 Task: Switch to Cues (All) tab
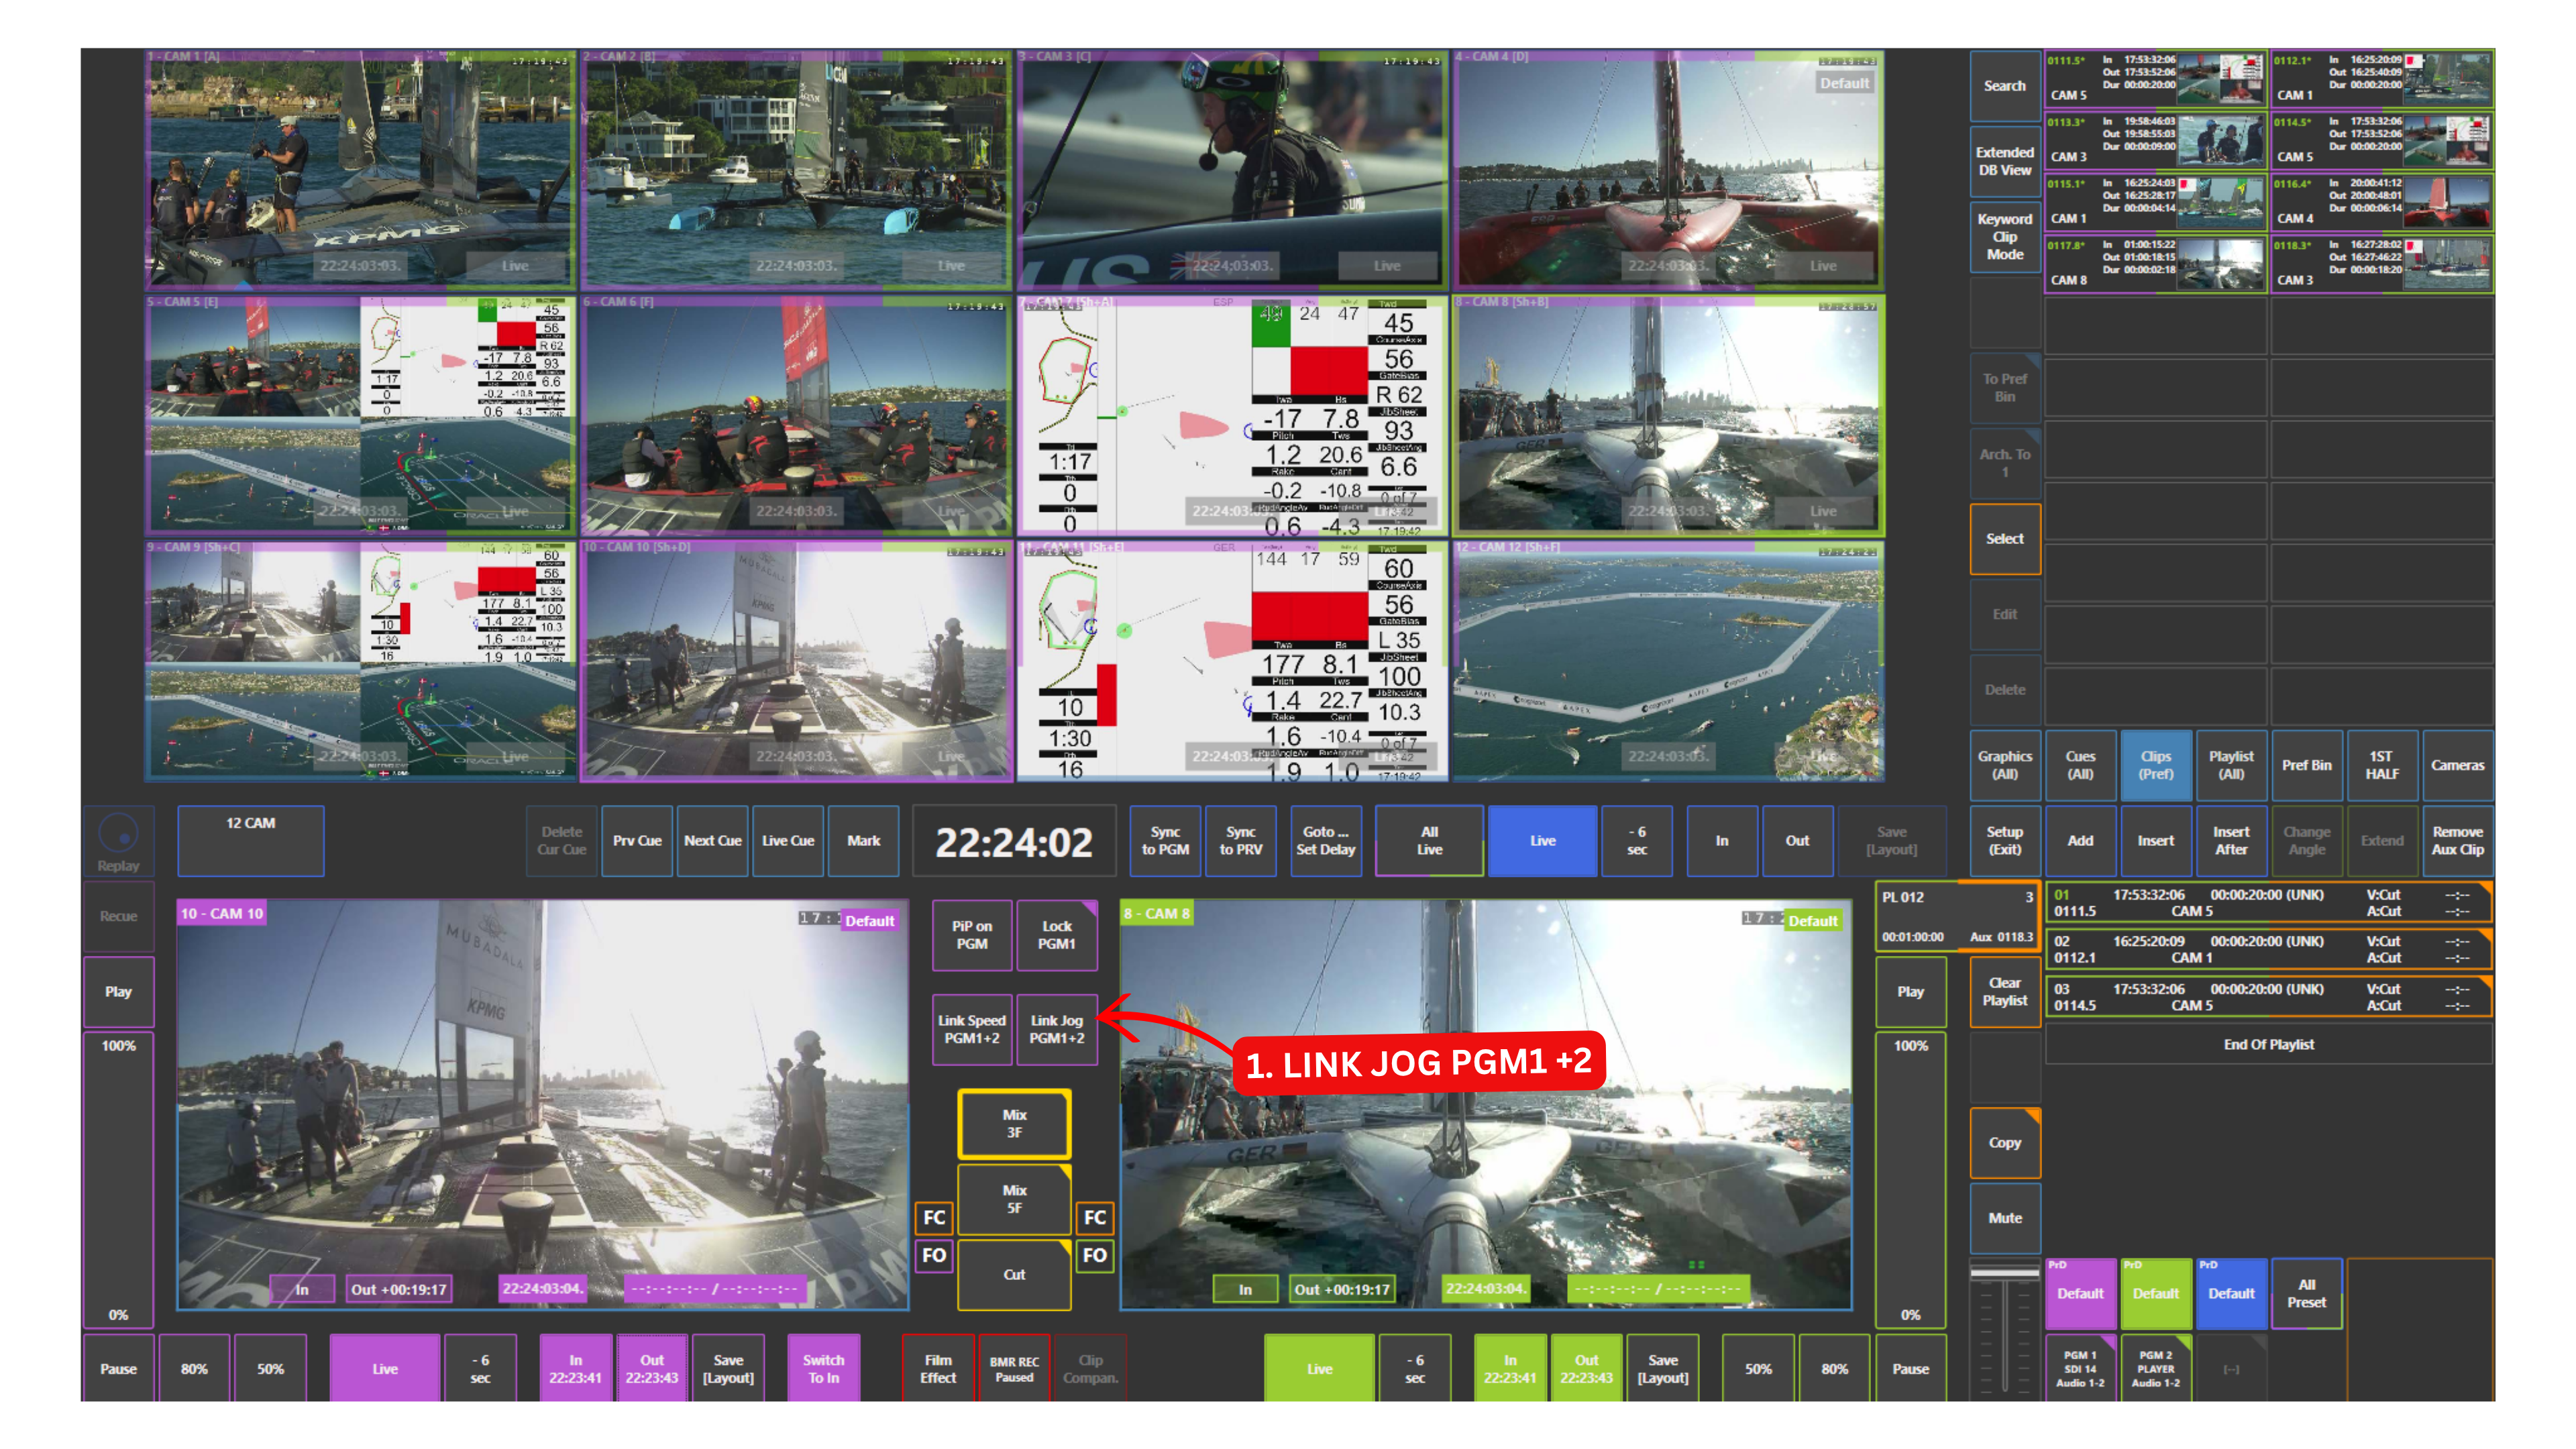coord(2080,765)
